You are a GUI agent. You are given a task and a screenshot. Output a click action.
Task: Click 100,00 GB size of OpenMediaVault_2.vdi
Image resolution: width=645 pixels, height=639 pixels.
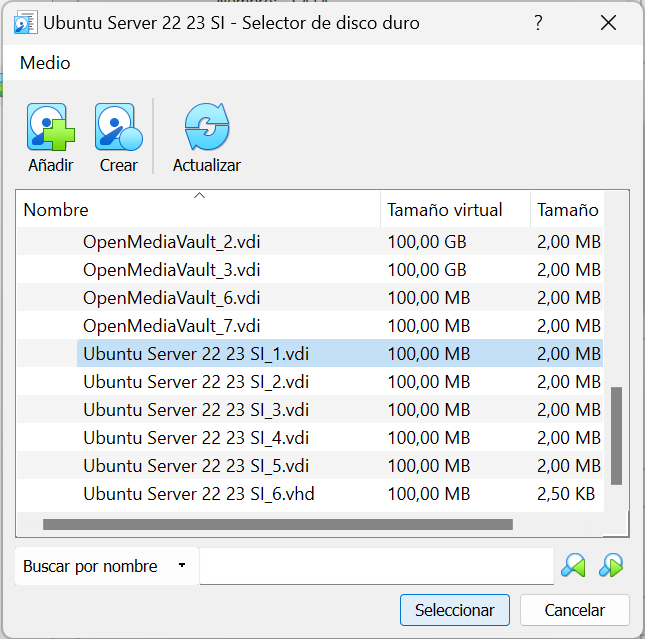[427, 242]
